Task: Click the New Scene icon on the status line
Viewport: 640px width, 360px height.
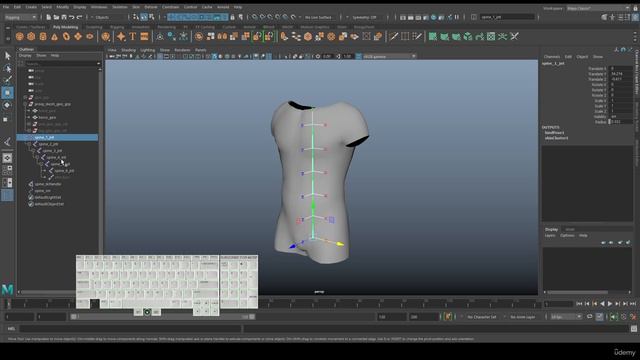Action: 49,17
